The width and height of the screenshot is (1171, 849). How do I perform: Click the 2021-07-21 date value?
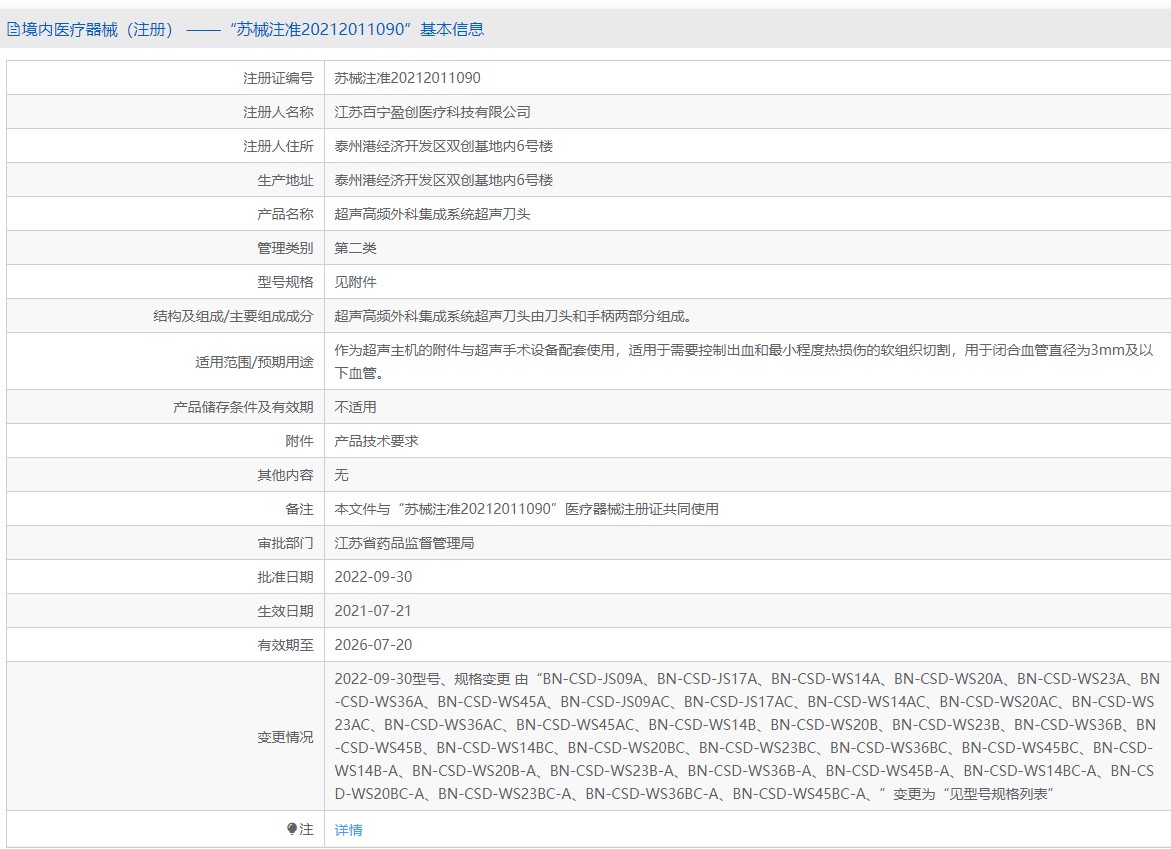pyautogui.click(x=373, y=611)
